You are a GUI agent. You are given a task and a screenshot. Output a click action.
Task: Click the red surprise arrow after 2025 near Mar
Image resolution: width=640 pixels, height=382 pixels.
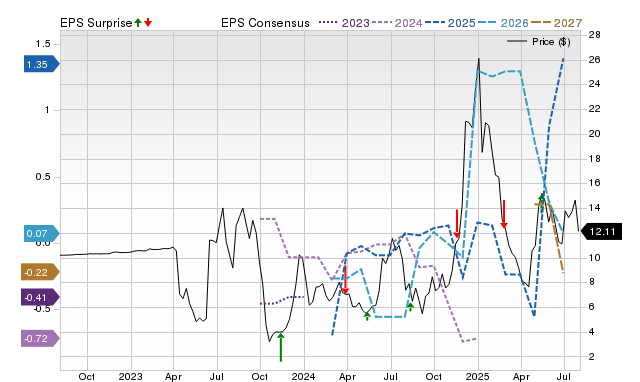click(504, 214)
